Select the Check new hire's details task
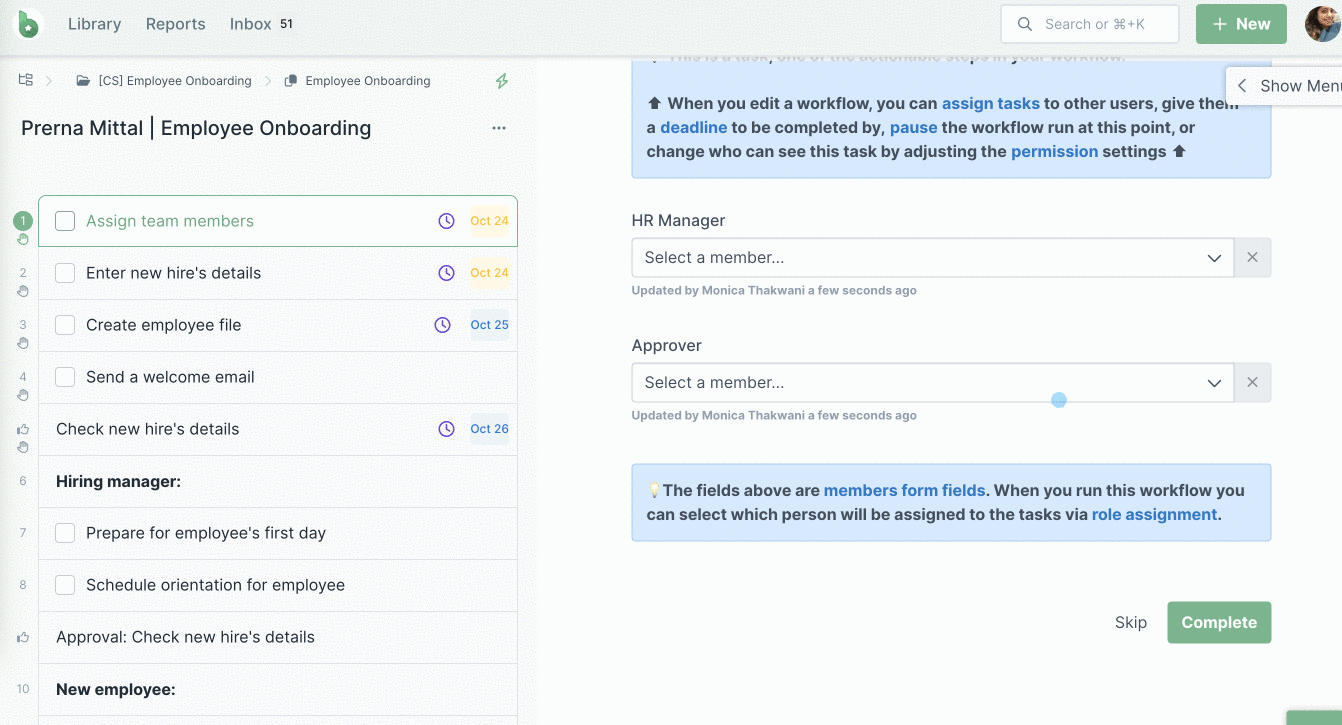The image size is (1342, 725). click(278, 429)
